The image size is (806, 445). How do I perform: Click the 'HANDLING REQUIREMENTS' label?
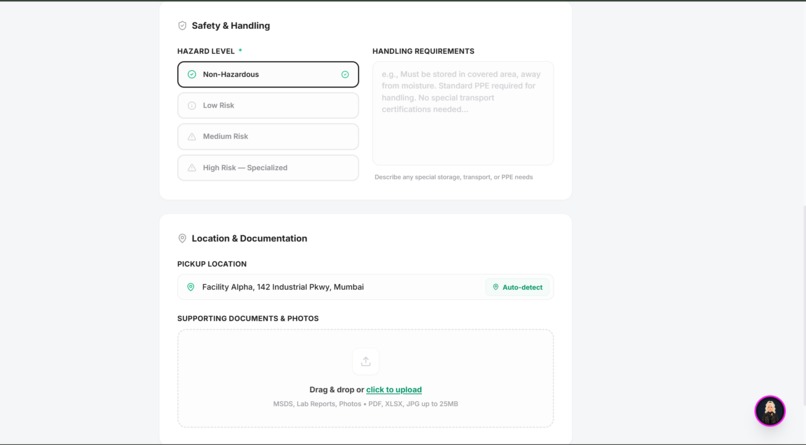[423, 51]
